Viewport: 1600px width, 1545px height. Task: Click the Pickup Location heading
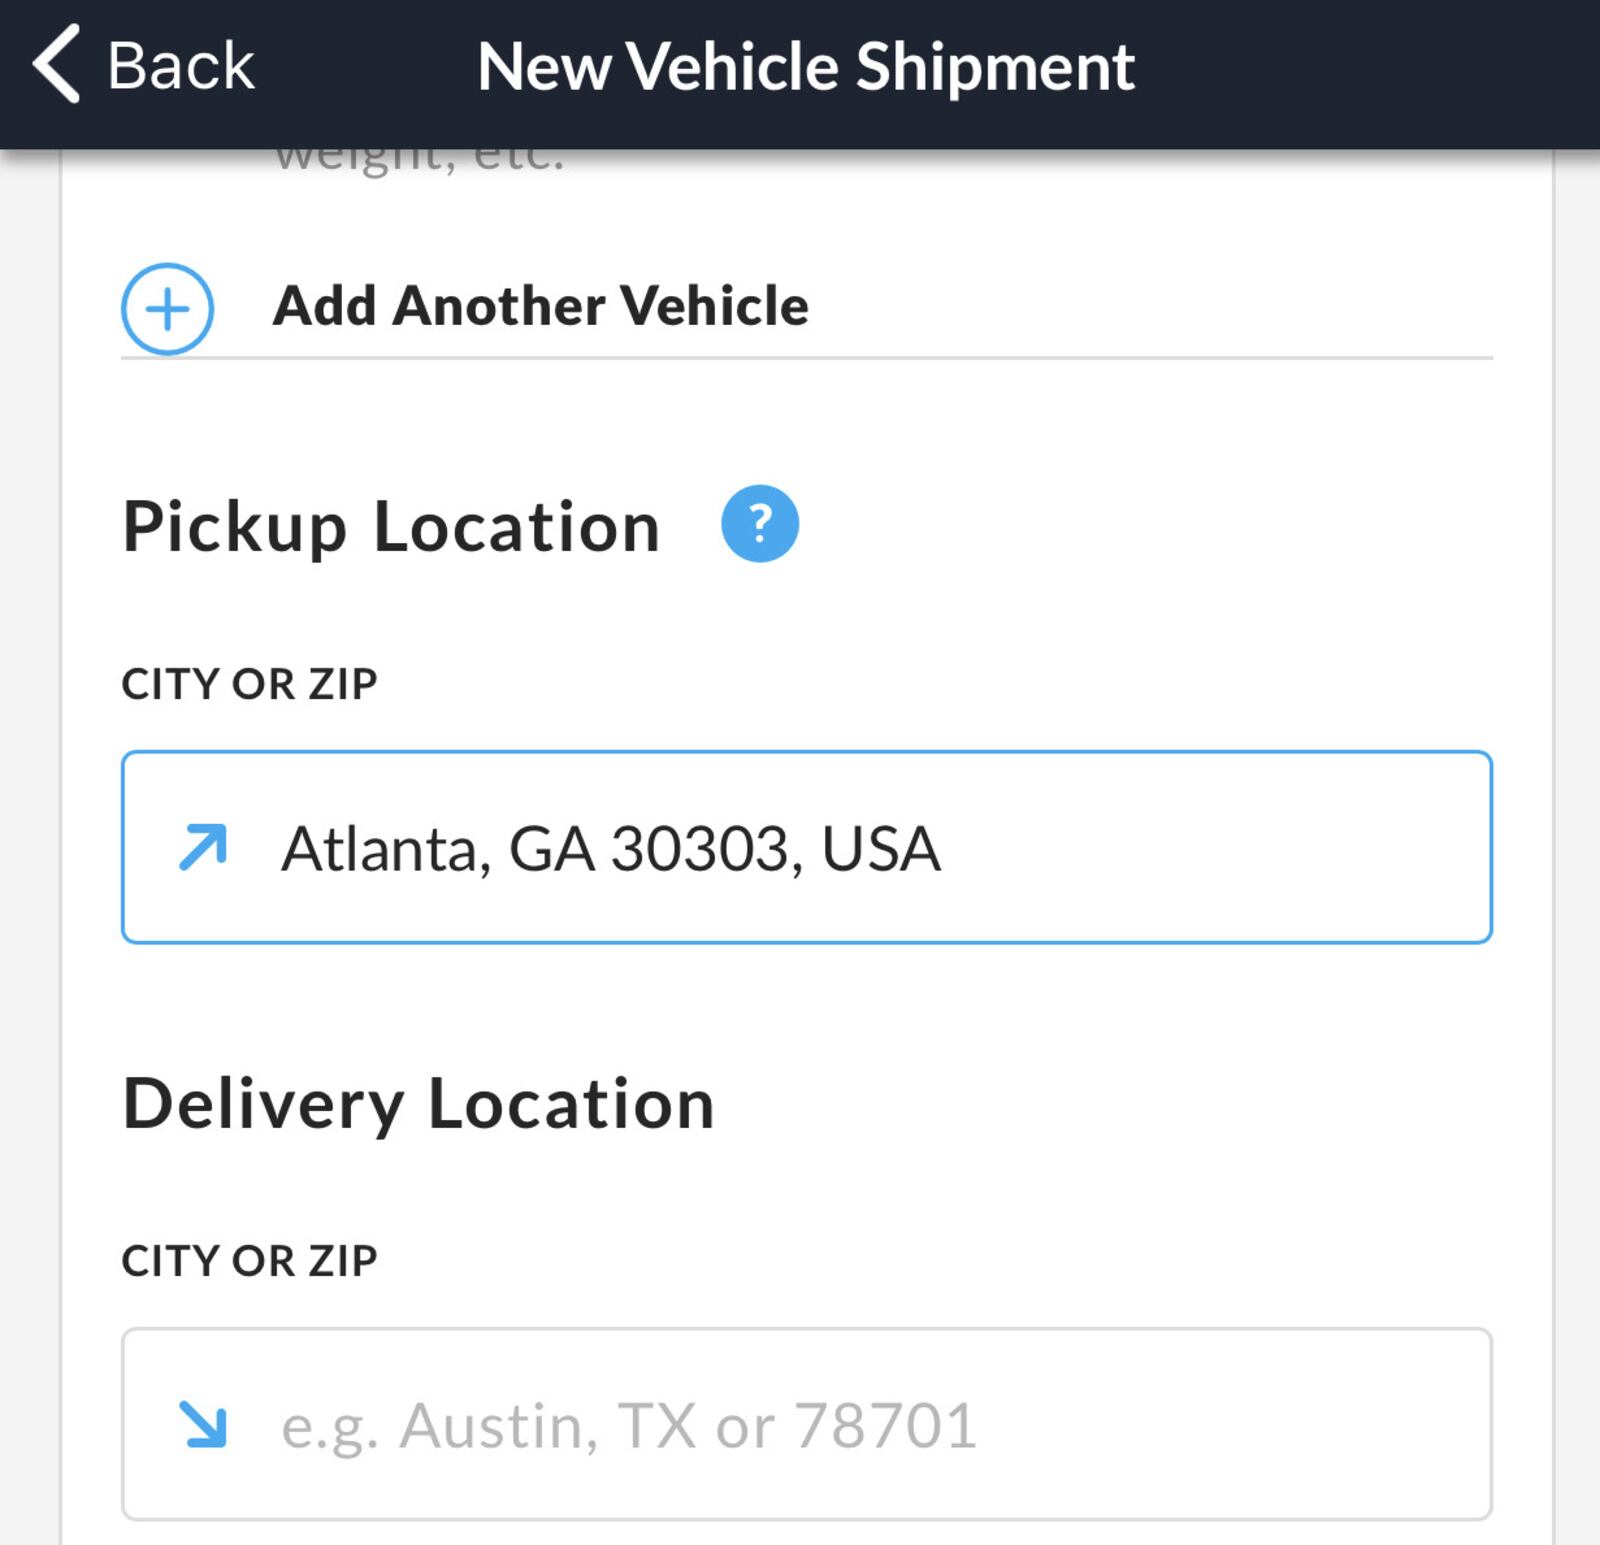click(x=391, y=527)
